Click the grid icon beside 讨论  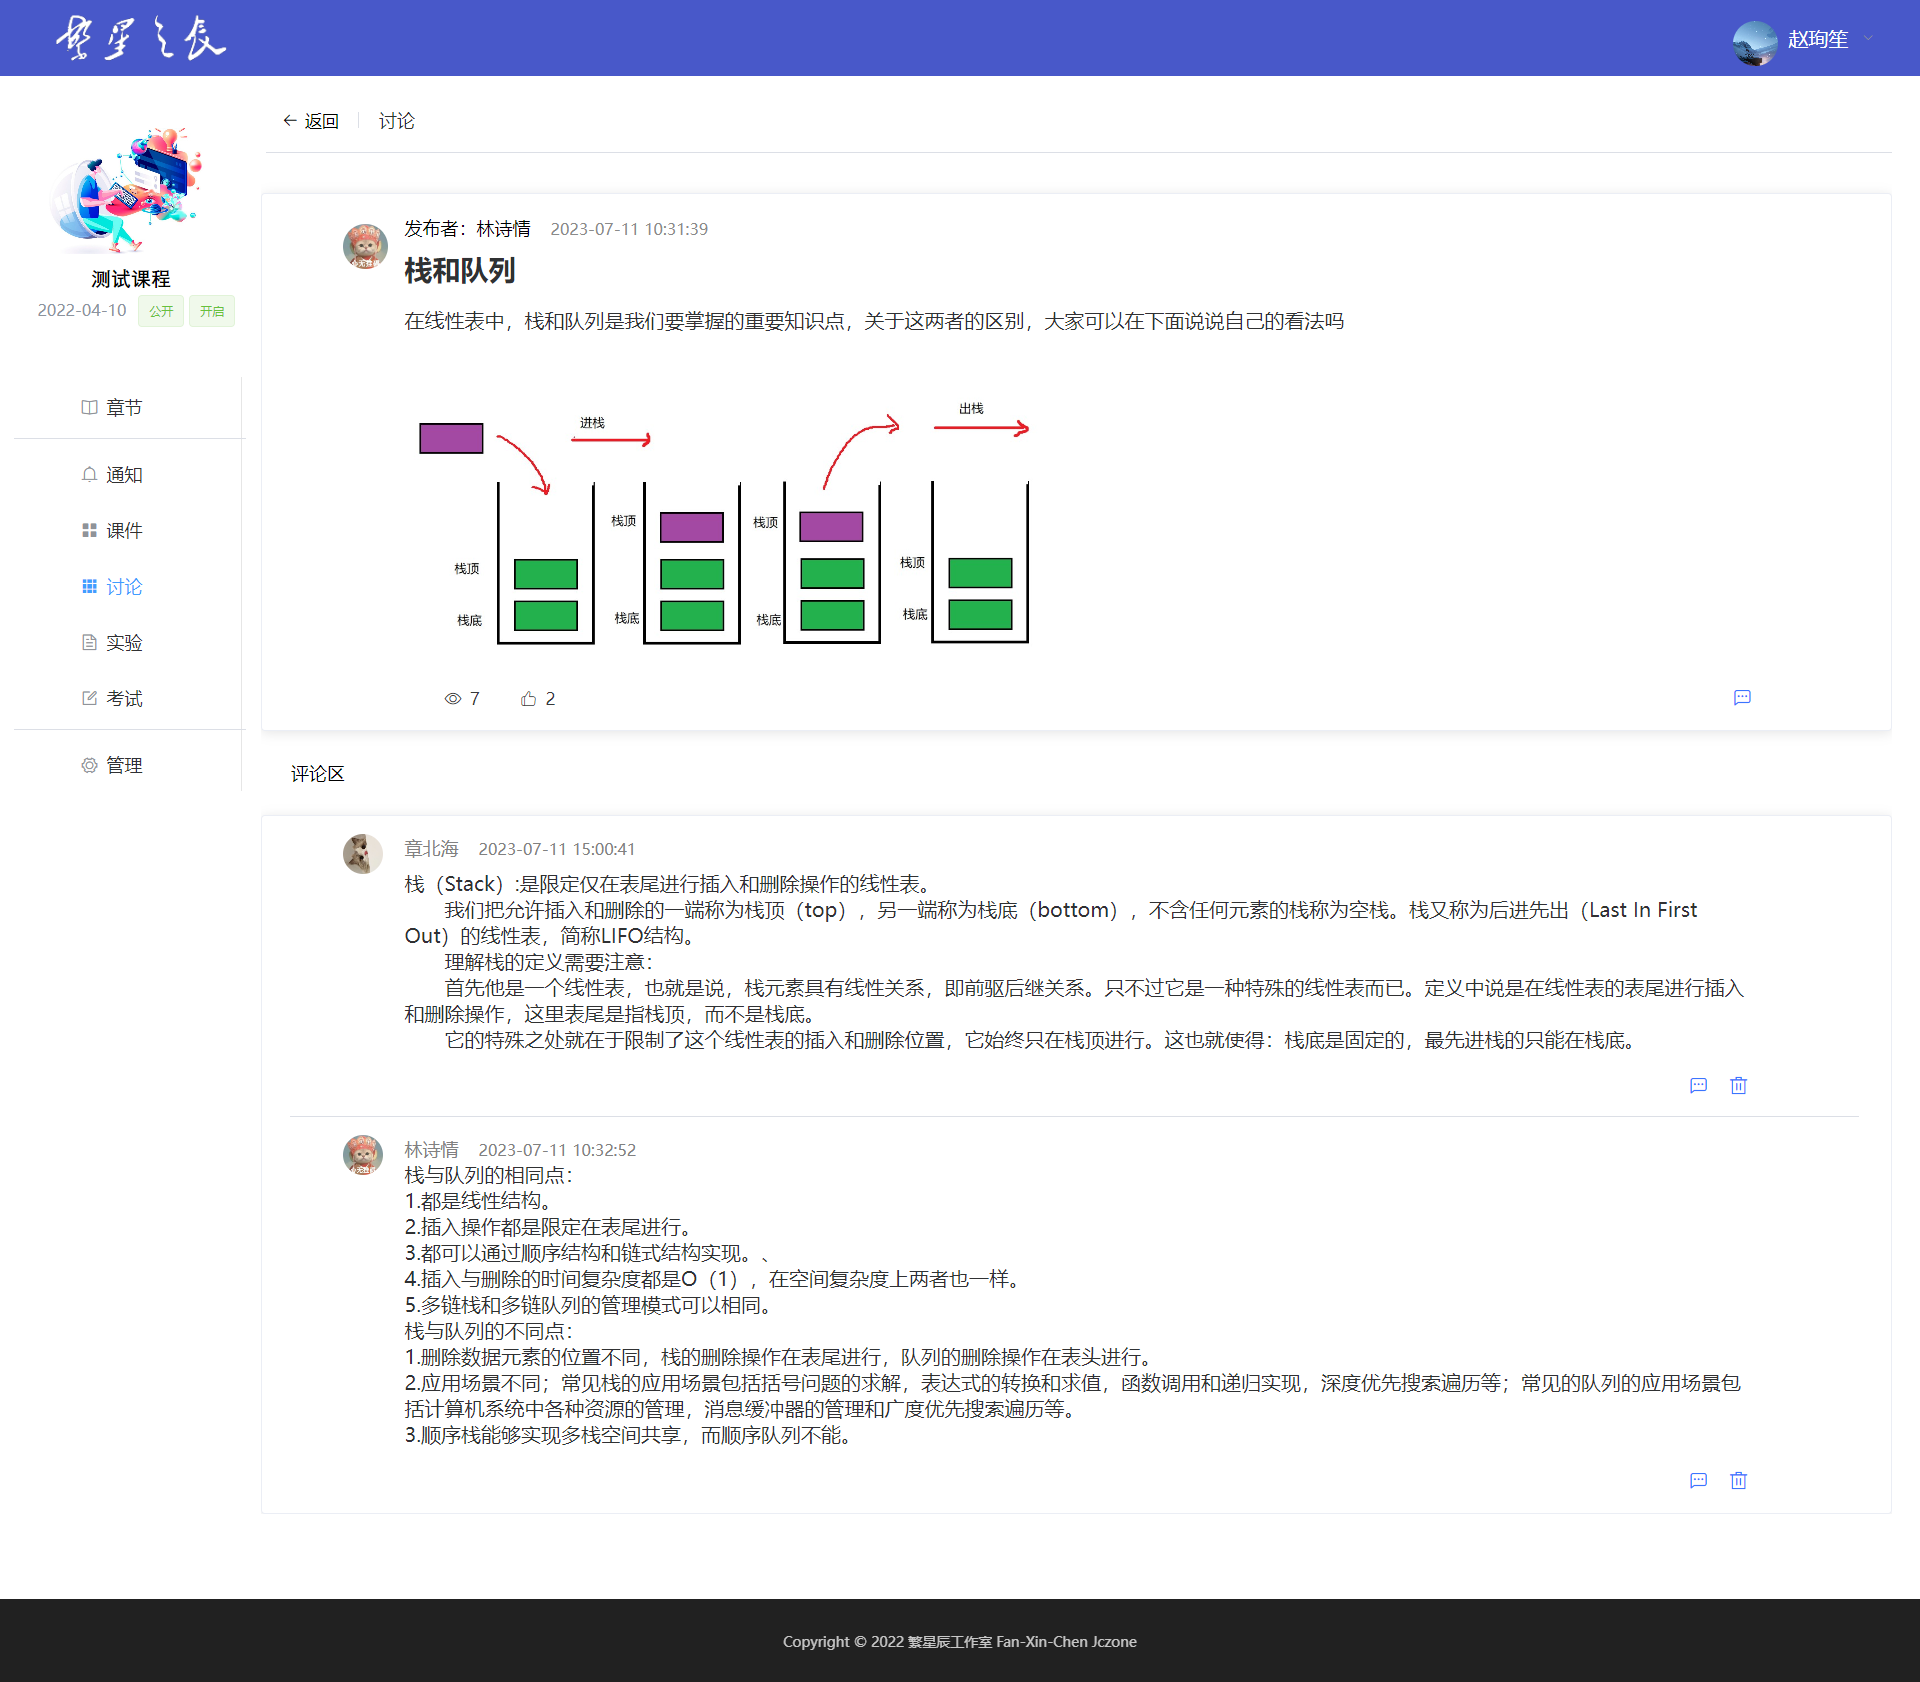point(89,586)
